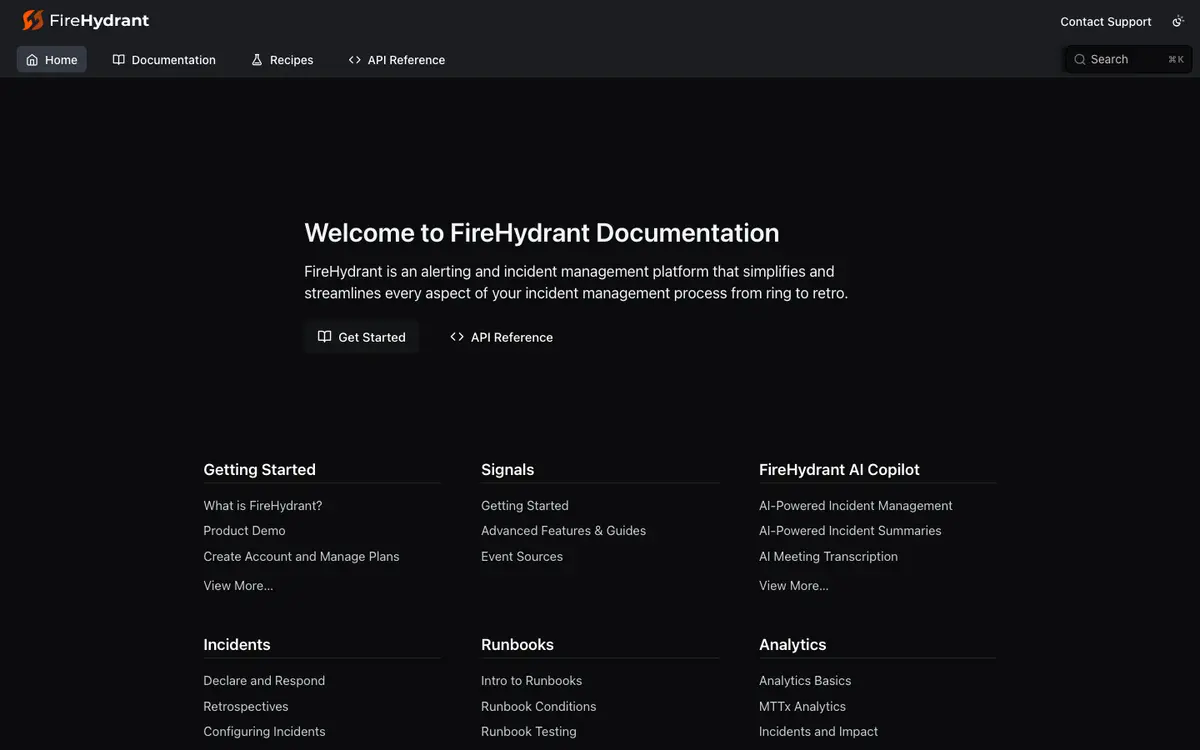Open Advanced Features & Guides link
This screenshot has height=750, width=1200.
point(564,531)
